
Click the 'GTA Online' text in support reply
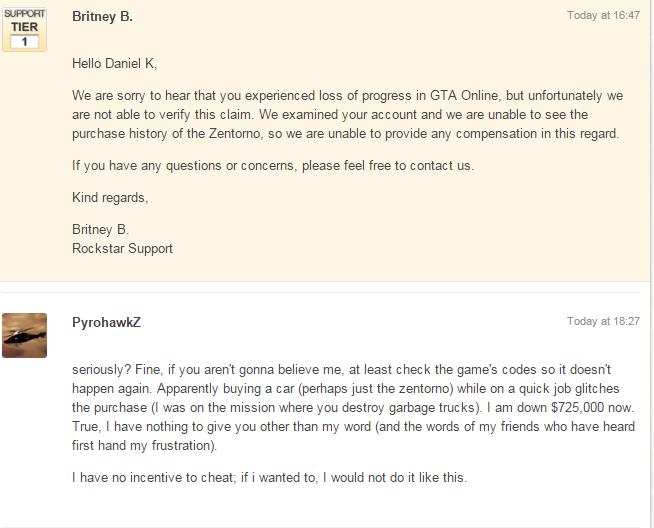click(x=464, y=96)
